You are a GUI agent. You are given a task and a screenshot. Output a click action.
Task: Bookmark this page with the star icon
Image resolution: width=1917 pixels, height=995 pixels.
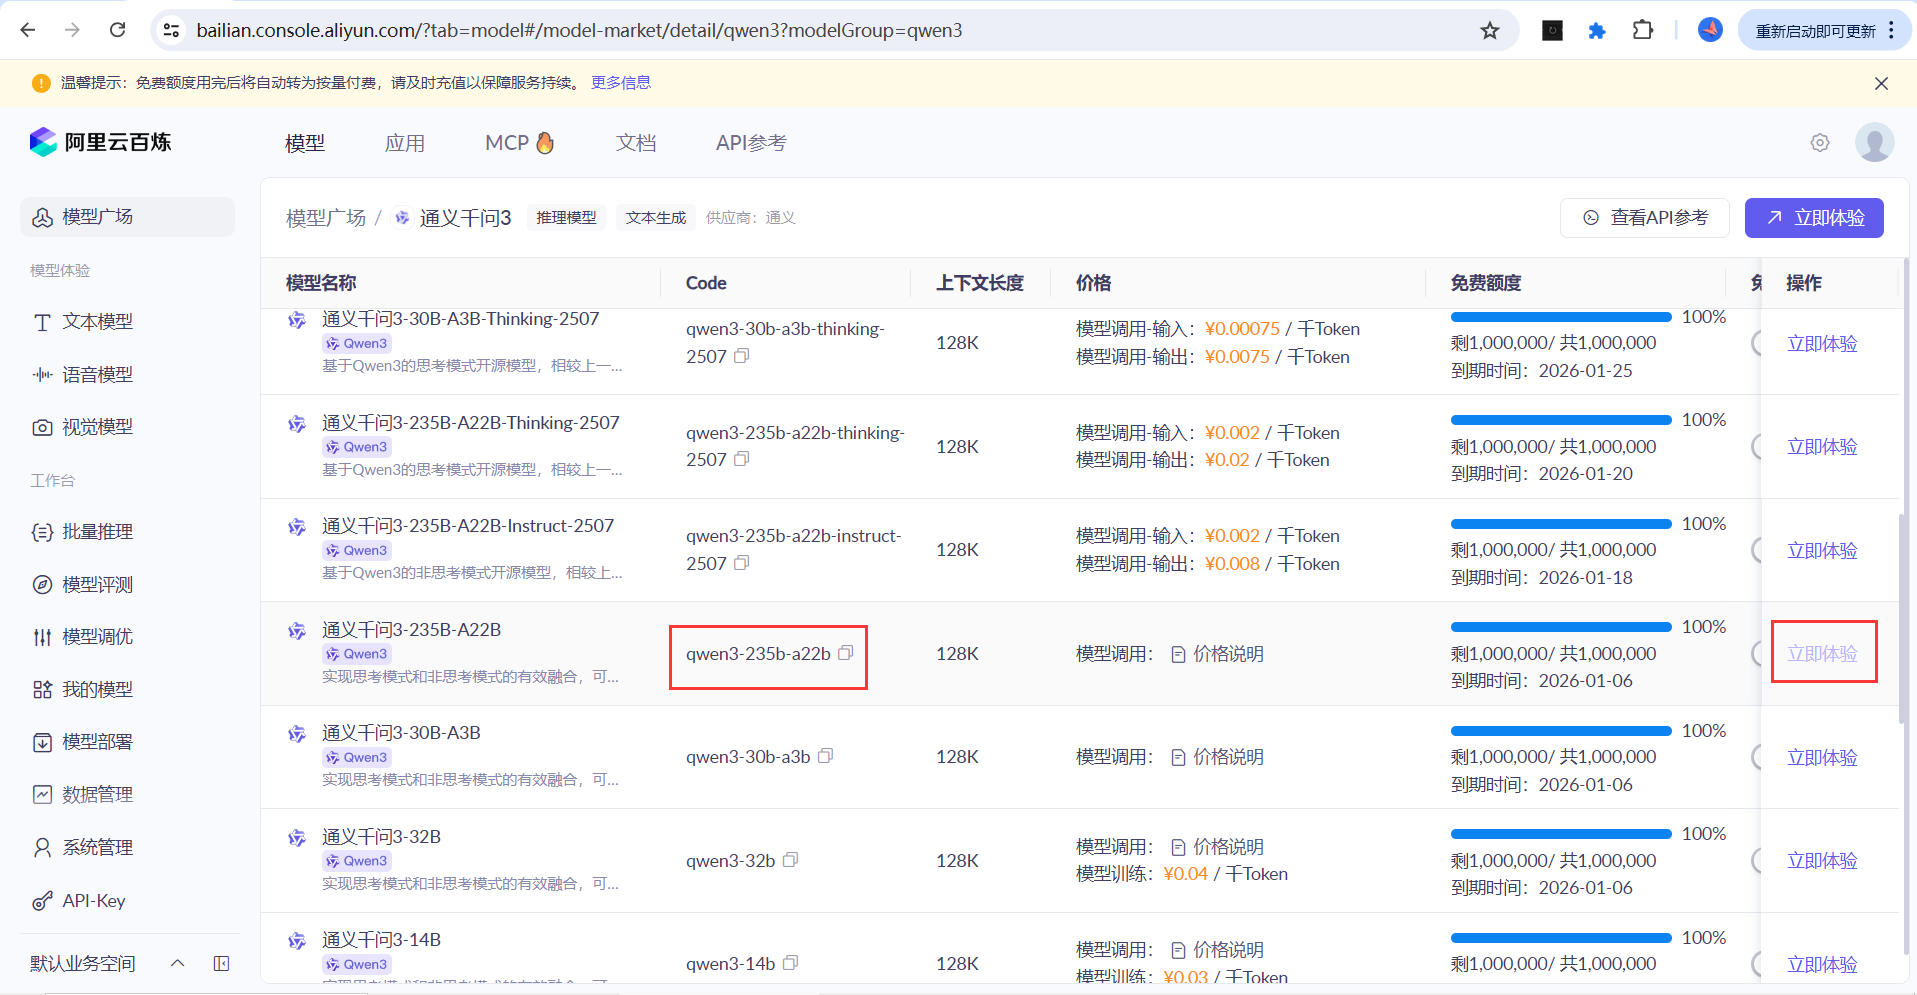click(1490, 31)
